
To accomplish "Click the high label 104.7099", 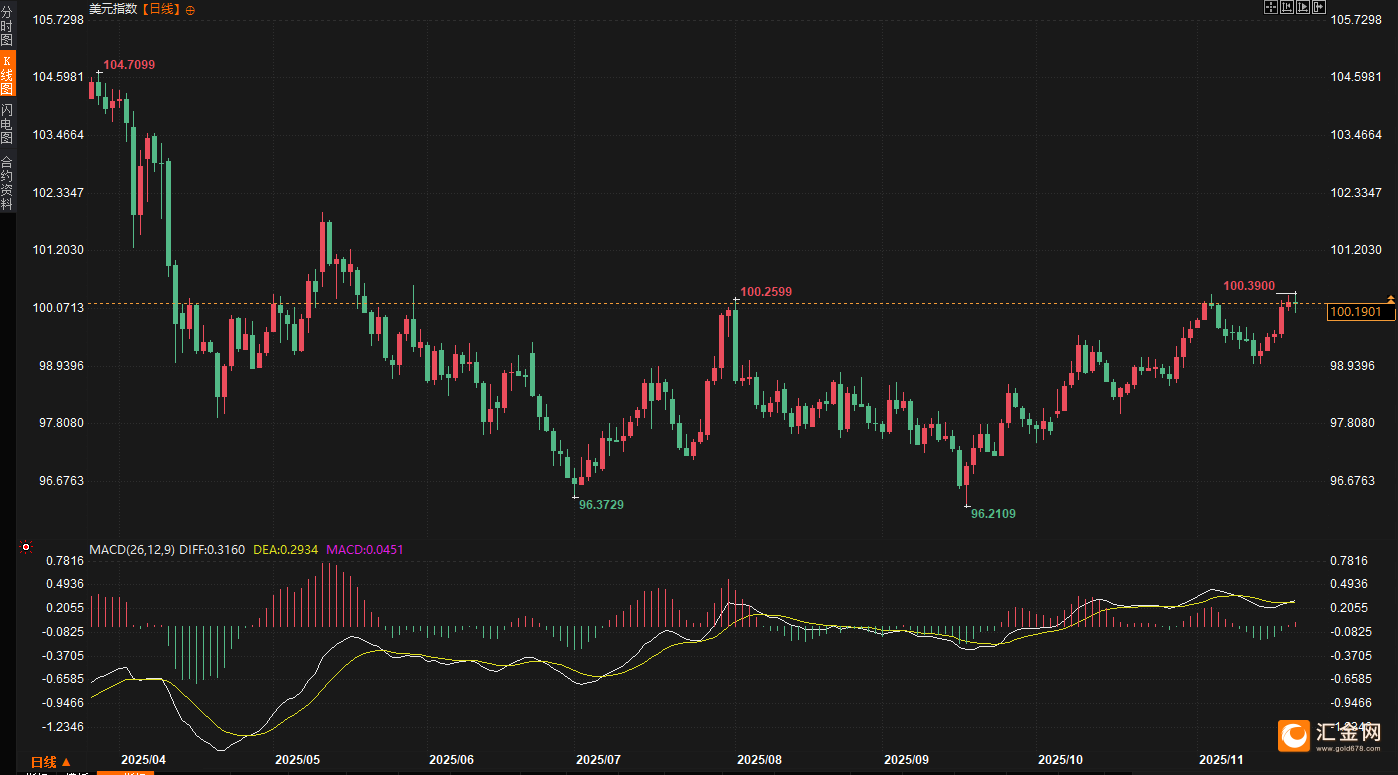I will (129, 65).
